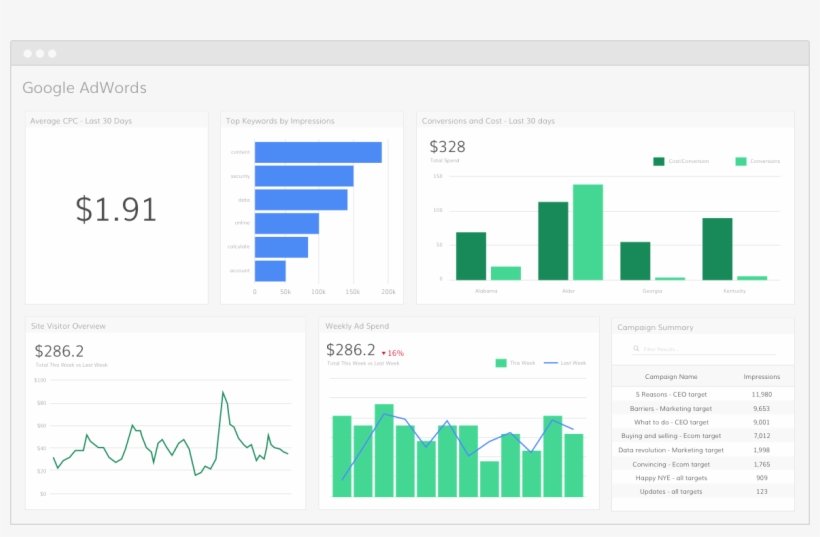The width and height of the screenshot is (820, 537).
Task: Sort by the Impressions column header
Action: point(761,377)
